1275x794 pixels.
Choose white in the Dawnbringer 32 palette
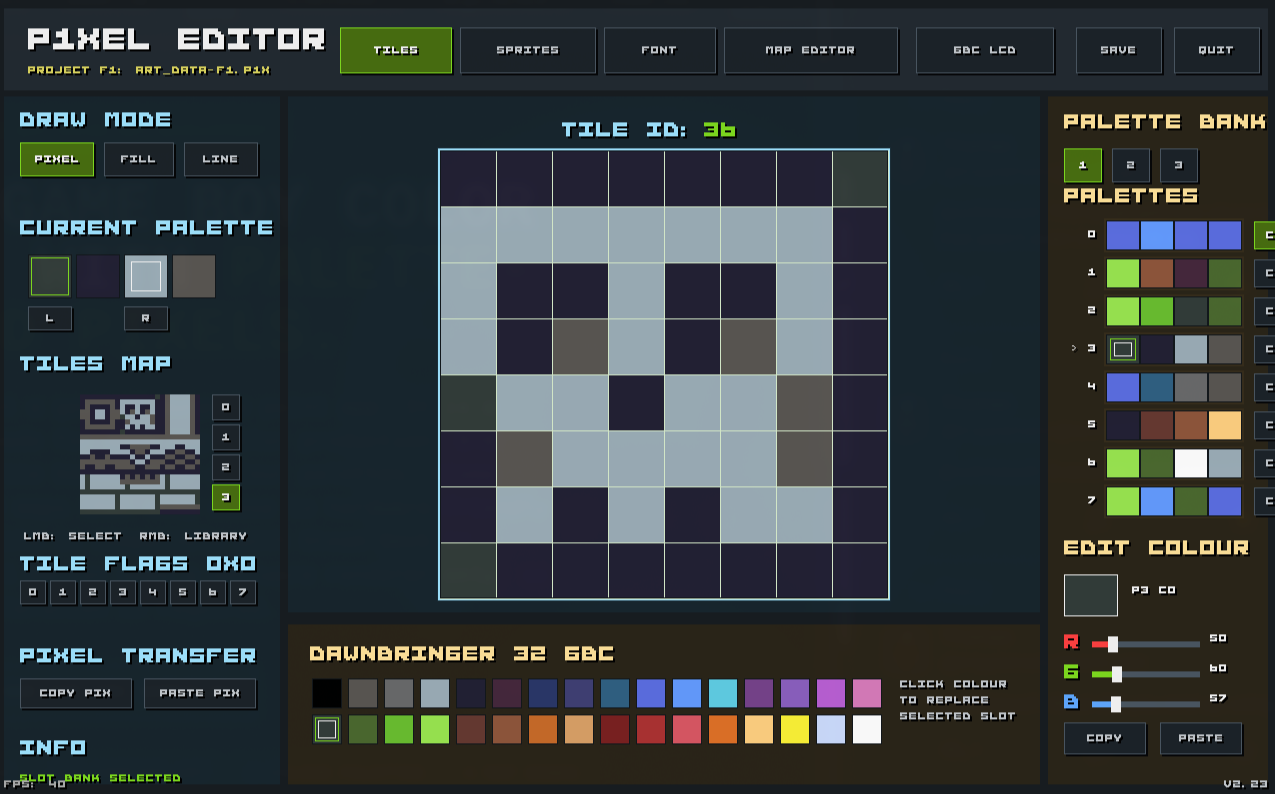pos(867,729)
